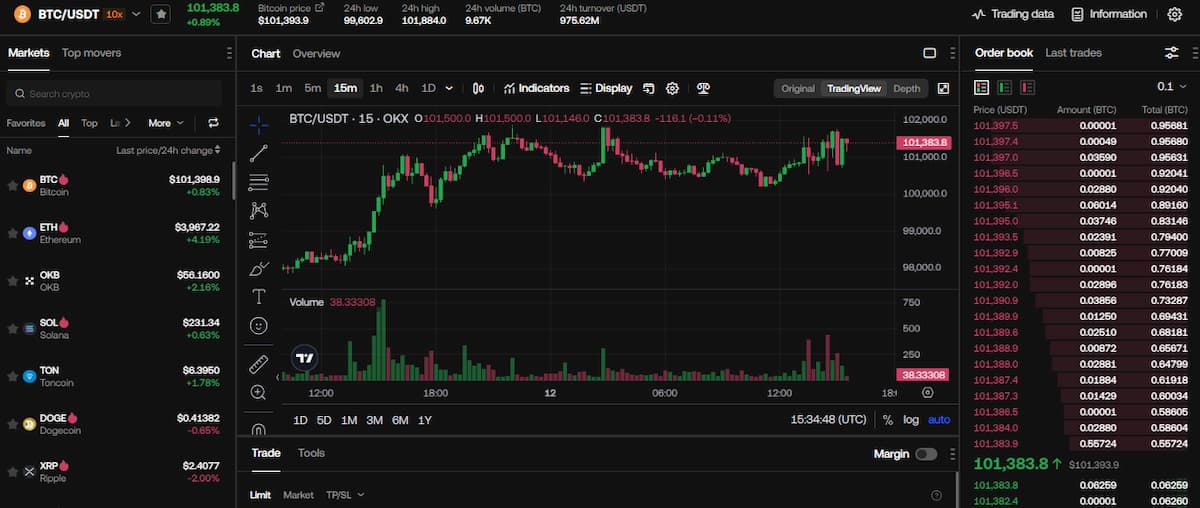
Task: Open Trading data
Action: pyautogui.click(x=1013, y=14)
